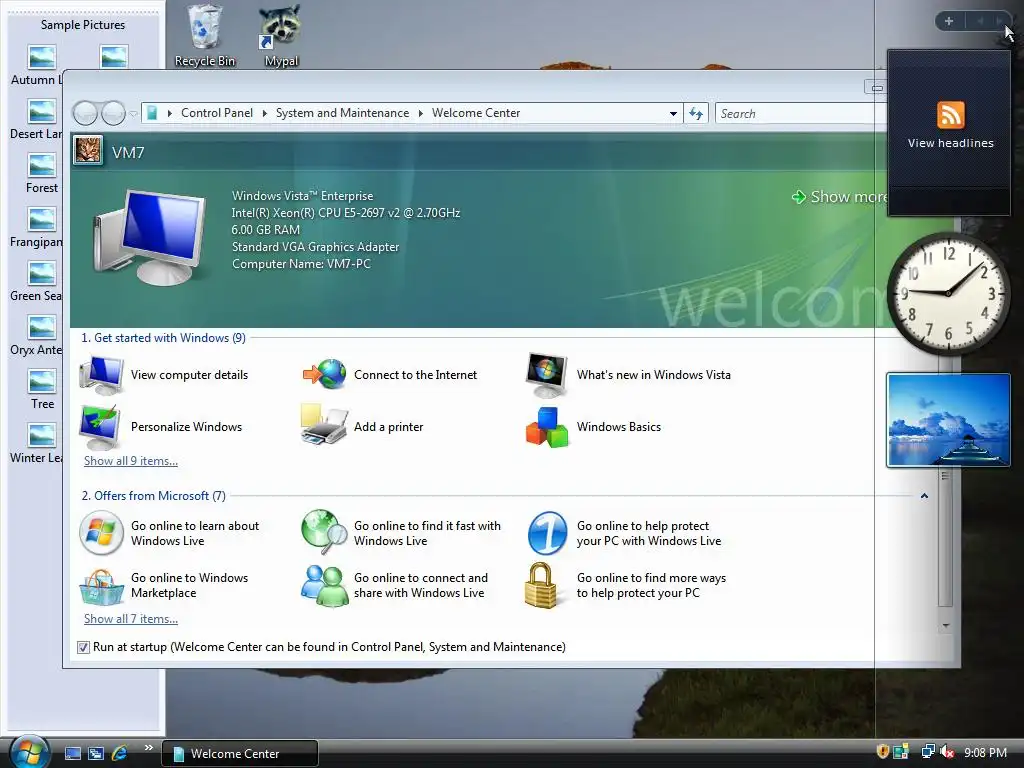The image size is (1024, 768).
Task: Click the refresh button beside address bar
Action: pos(696,114)
